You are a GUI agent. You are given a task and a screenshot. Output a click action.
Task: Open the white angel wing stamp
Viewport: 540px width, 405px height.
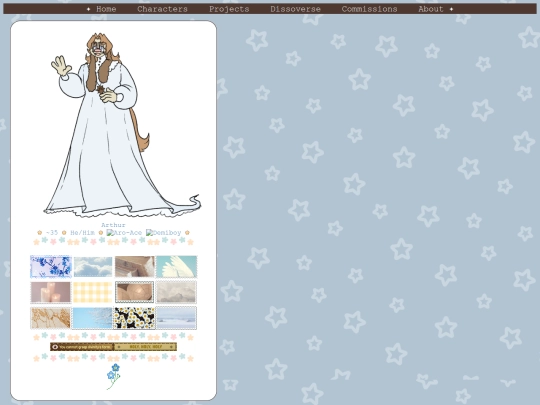[x=176, y=267]
